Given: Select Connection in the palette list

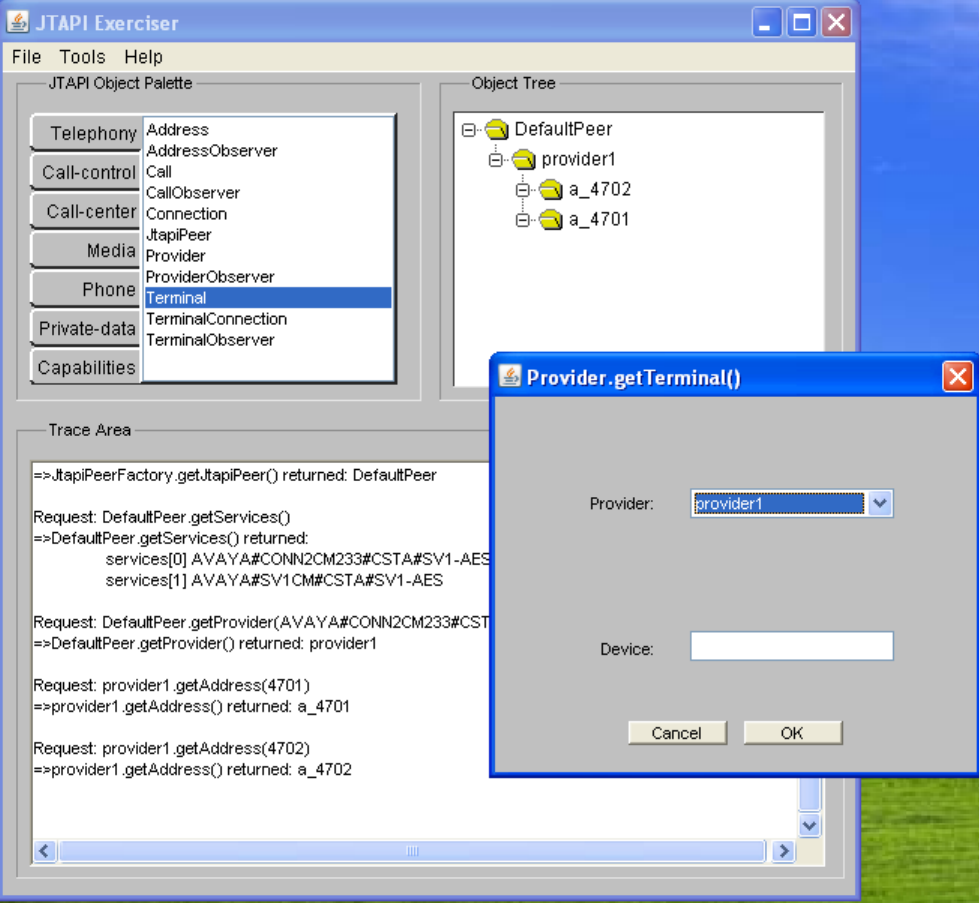Looking at the screenshot, I should [x=268, y=214].
